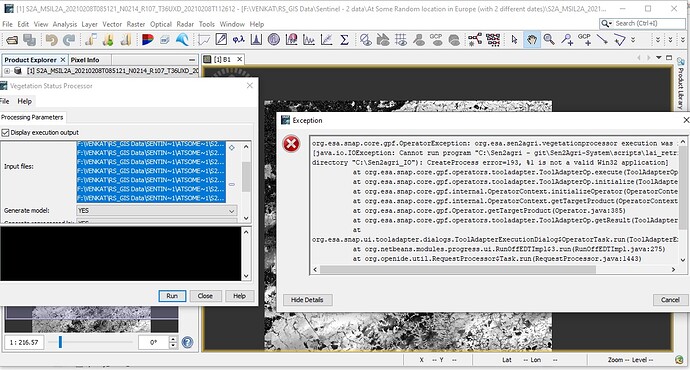Click the Undo arrow icon
The width and height of the screenshot is (690, 370).
pyautogui.click(x=51, y=40)
